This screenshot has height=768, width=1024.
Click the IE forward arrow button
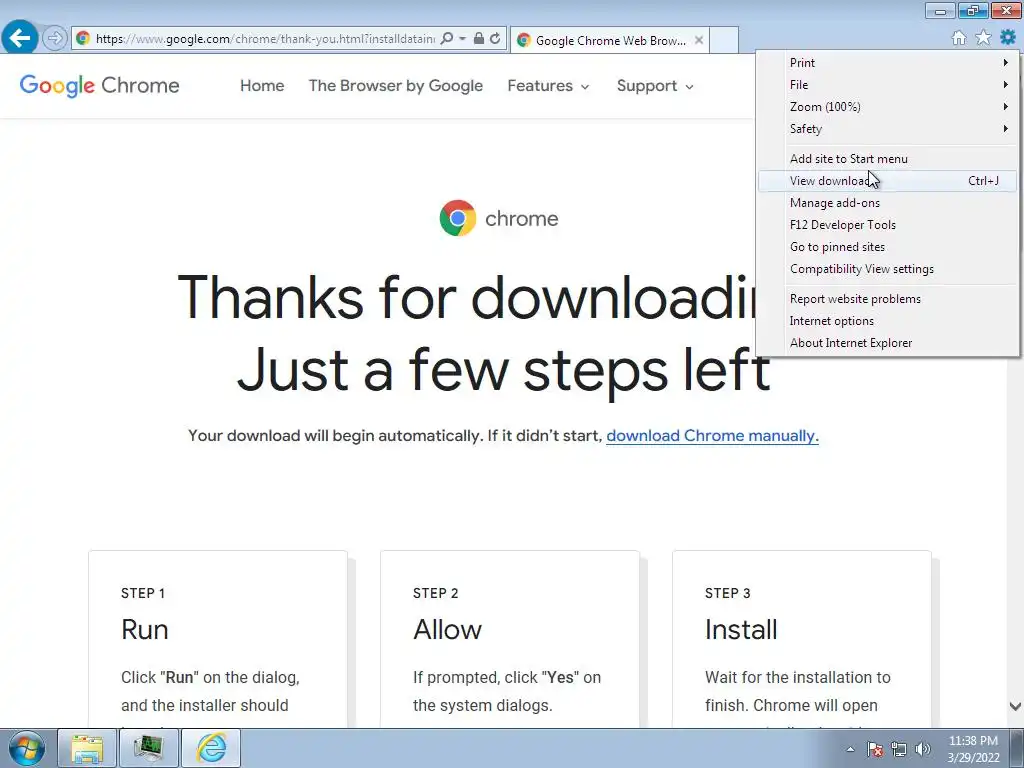55,39
